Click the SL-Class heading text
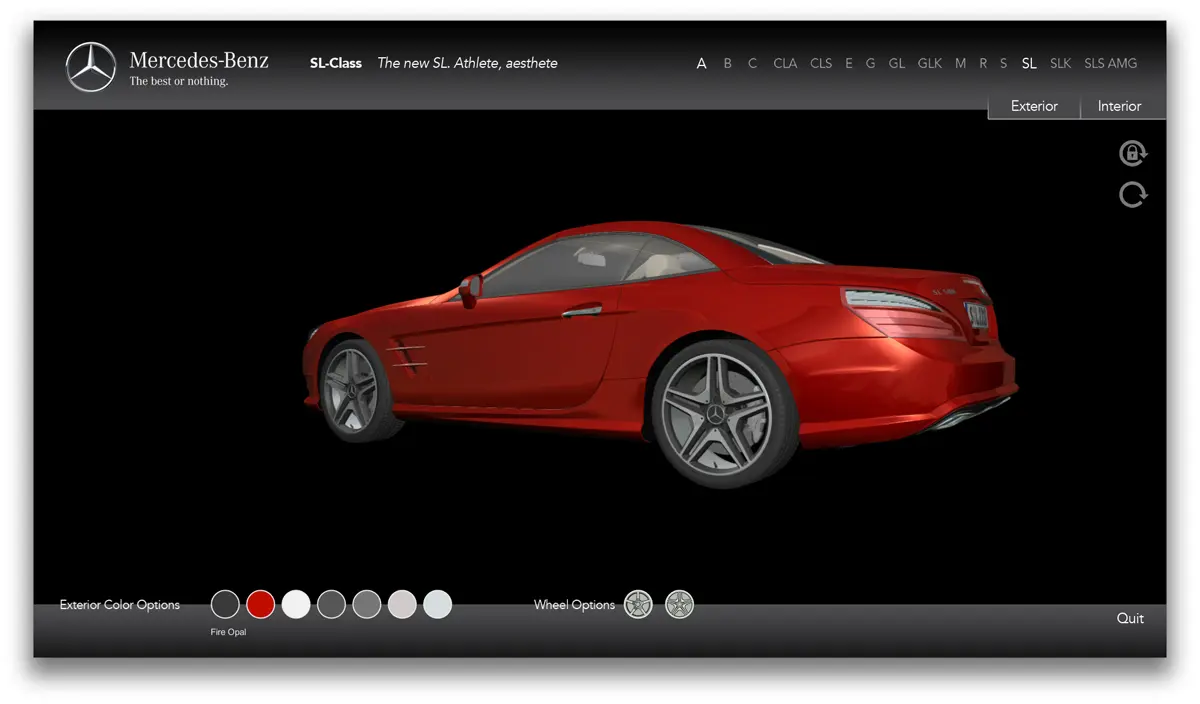Screen dimensions: 1200x704 (x=336, y=63)
